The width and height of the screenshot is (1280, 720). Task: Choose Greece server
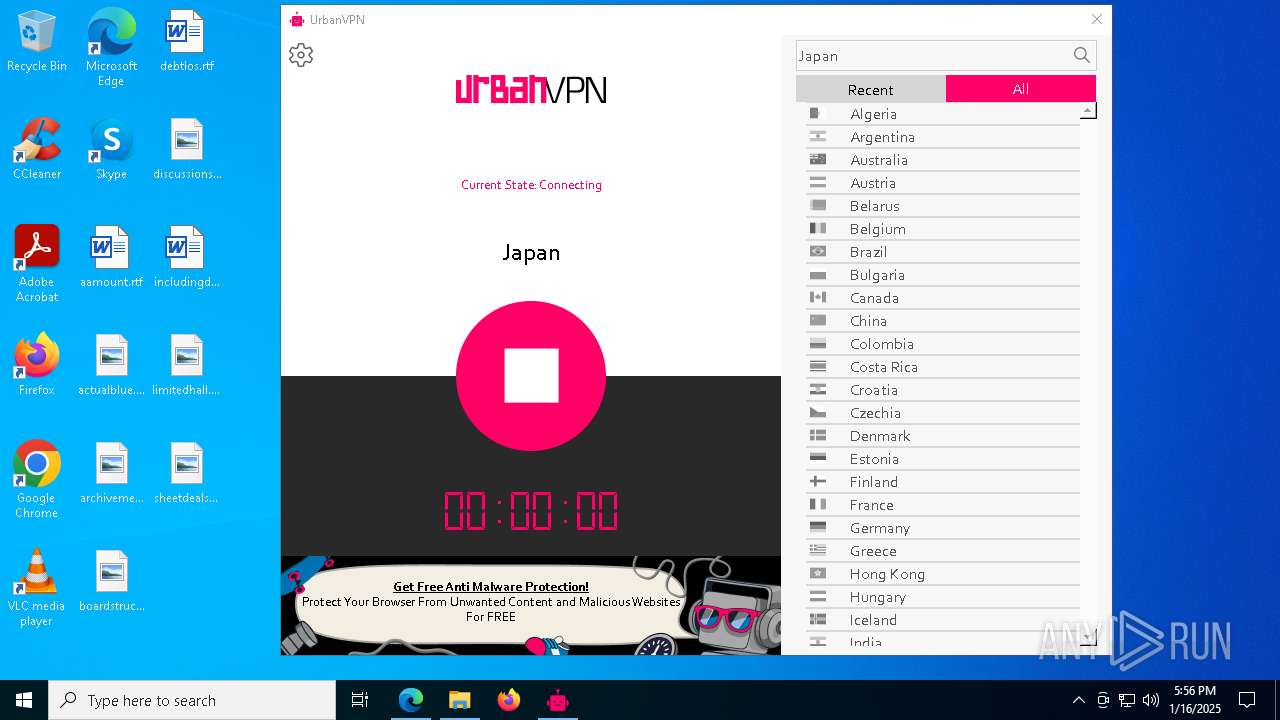pos(943,551)
